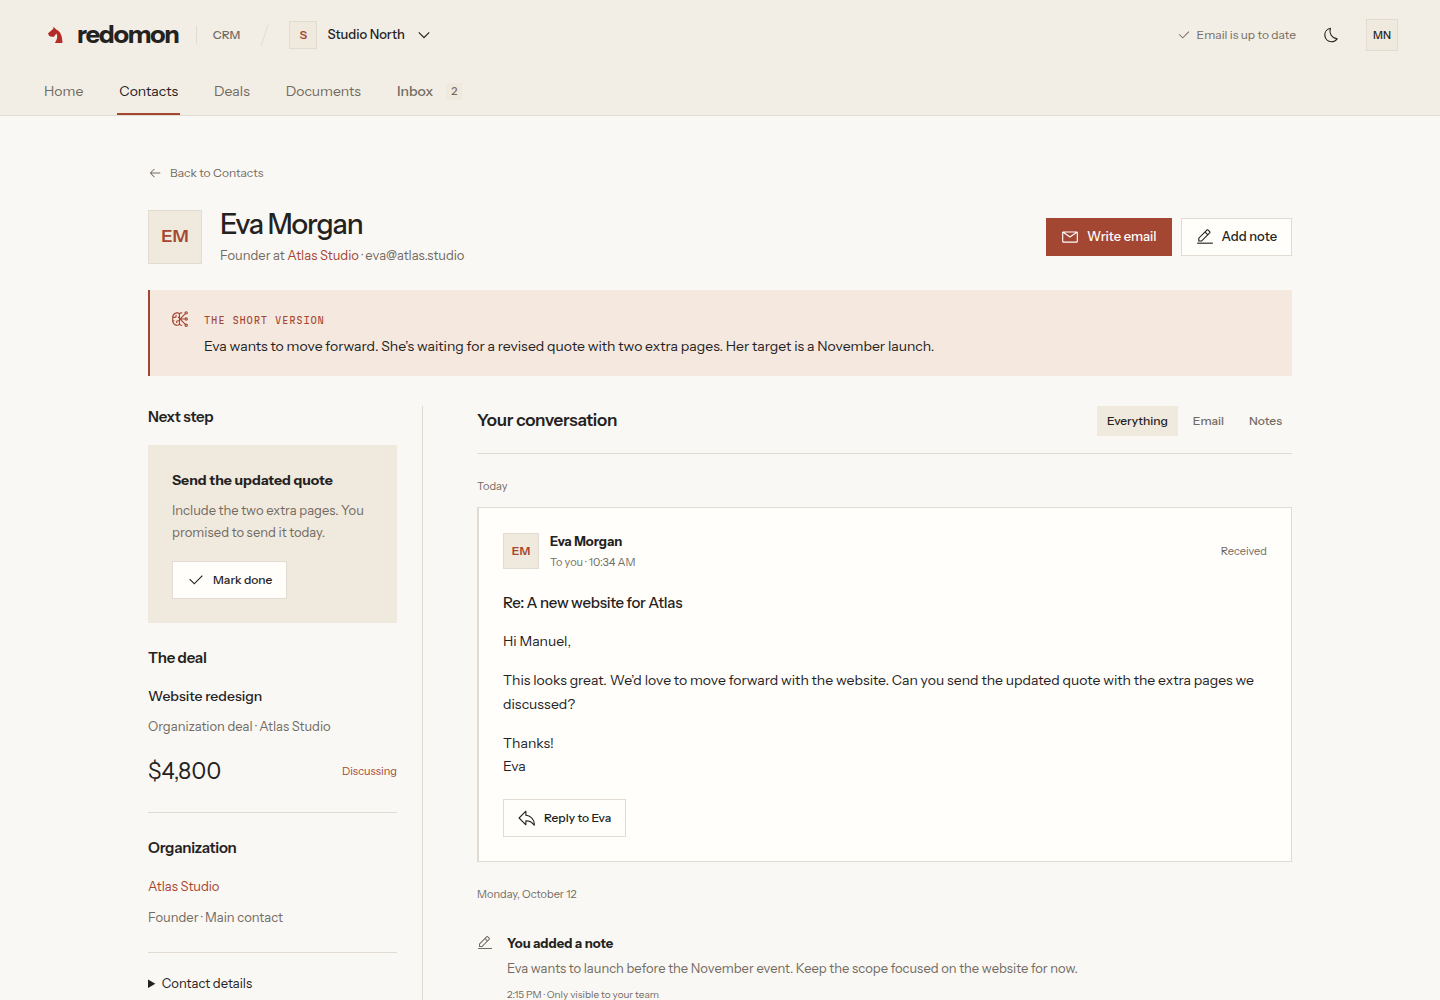
Task: Toggle dark mode moon icon
Action: (1331, 35)
